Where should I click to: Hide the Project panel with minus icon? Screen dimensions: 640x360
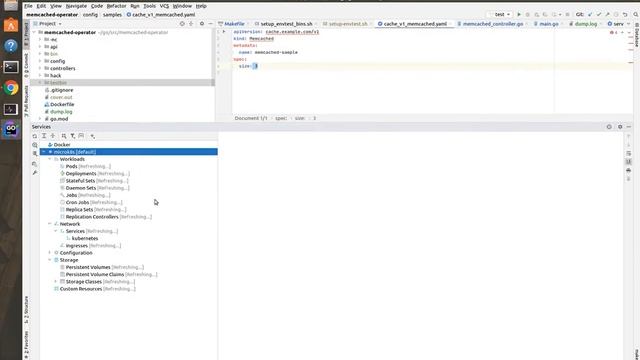click(x=211, y=24)
